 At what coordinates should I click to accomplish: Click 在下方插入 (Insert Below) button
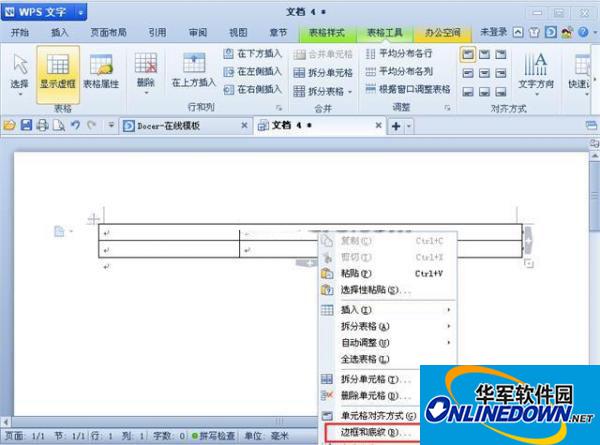(x=254, y=53)
